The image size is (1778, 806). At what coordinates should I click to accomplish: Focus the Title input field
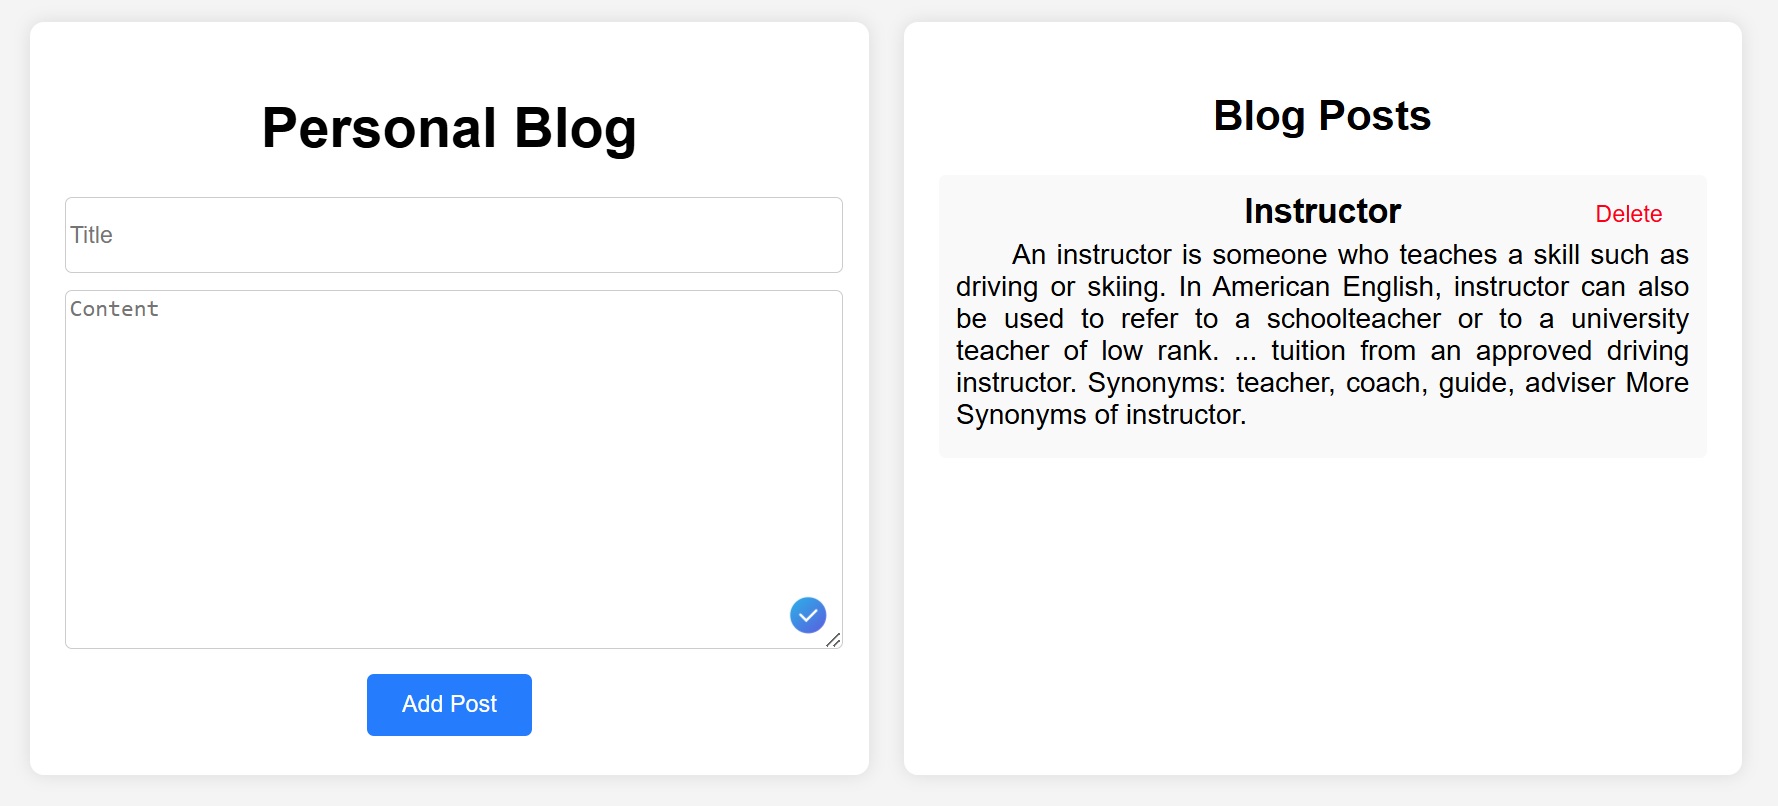coord(454,235)
